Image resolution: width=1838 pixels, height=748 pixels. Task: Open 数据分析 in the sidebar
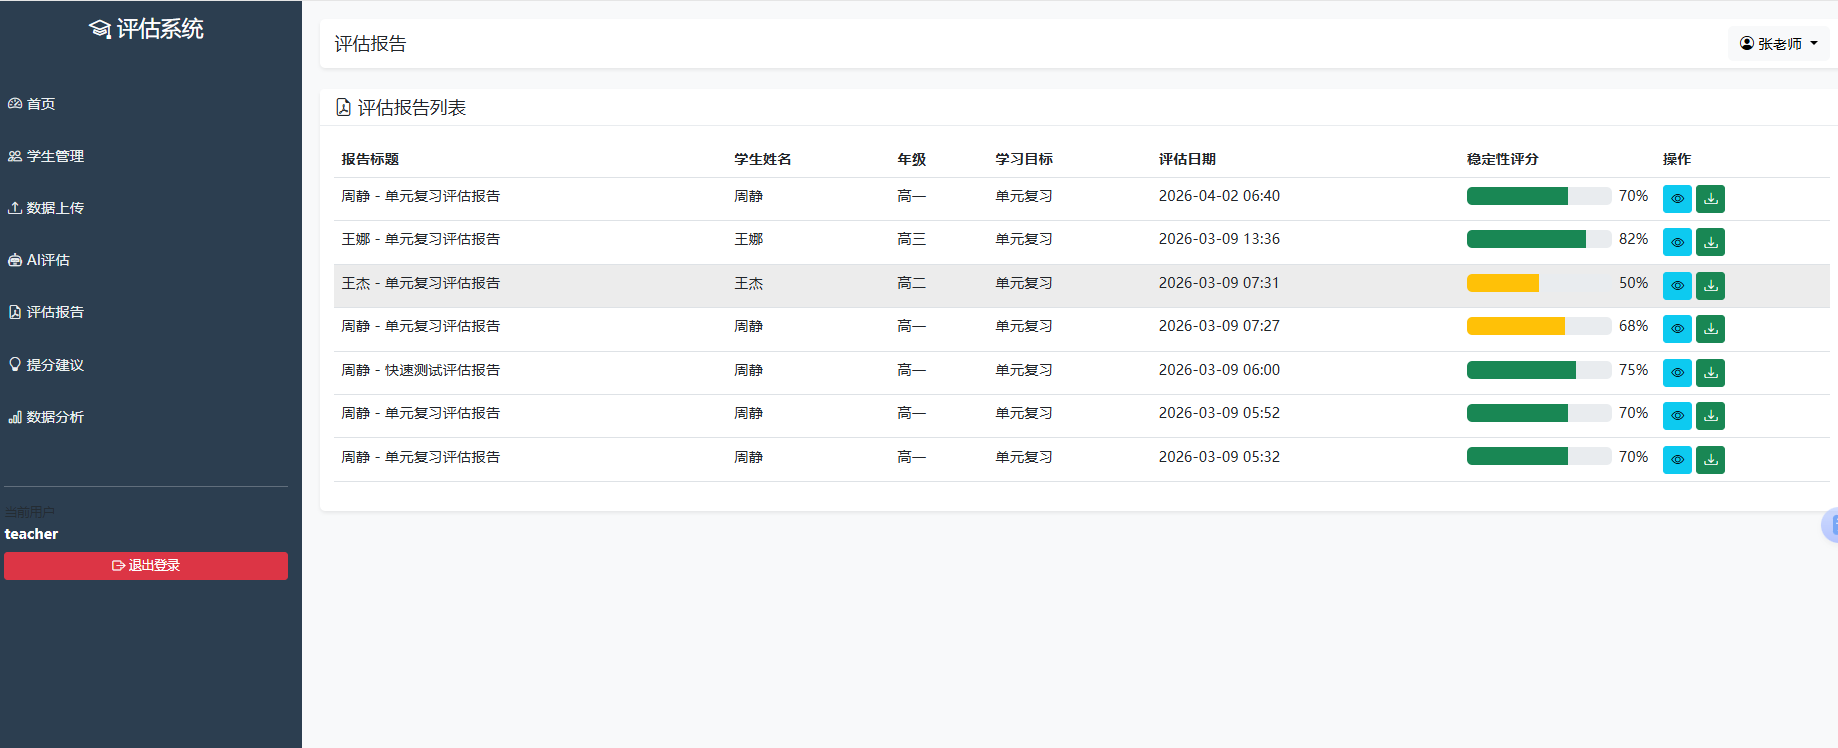tap(46, 417)
